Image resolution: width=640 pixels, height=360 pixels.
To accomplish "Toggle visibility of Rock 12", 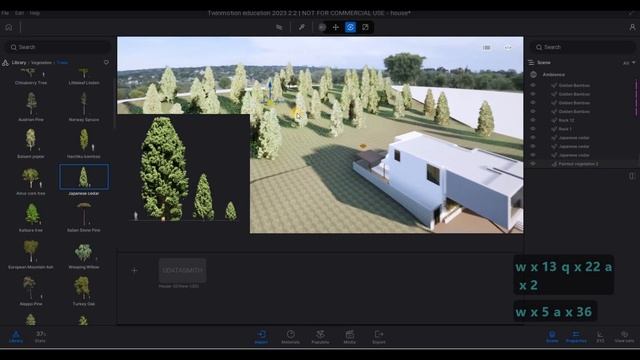I will coord(533,120).
